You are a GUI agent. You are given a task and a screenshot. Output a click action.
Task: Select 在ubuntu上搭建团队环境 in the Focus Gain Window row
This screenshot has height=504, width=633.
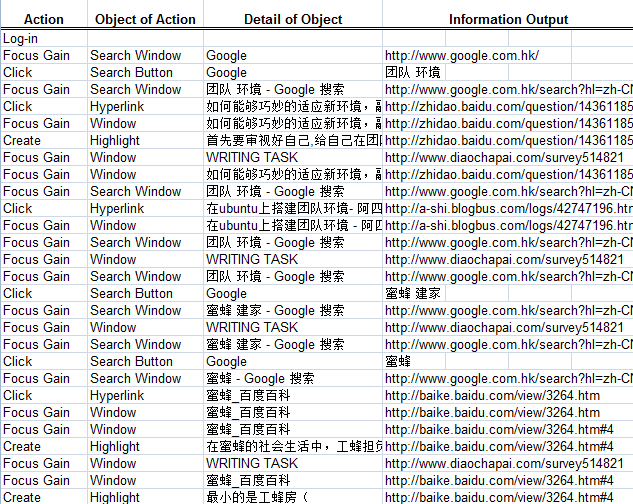point(294,226)
